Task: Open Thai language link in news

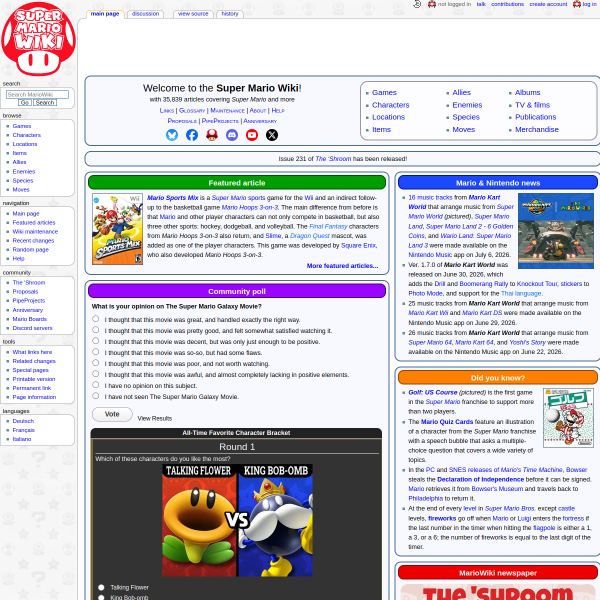Action: tap(521, 293)
